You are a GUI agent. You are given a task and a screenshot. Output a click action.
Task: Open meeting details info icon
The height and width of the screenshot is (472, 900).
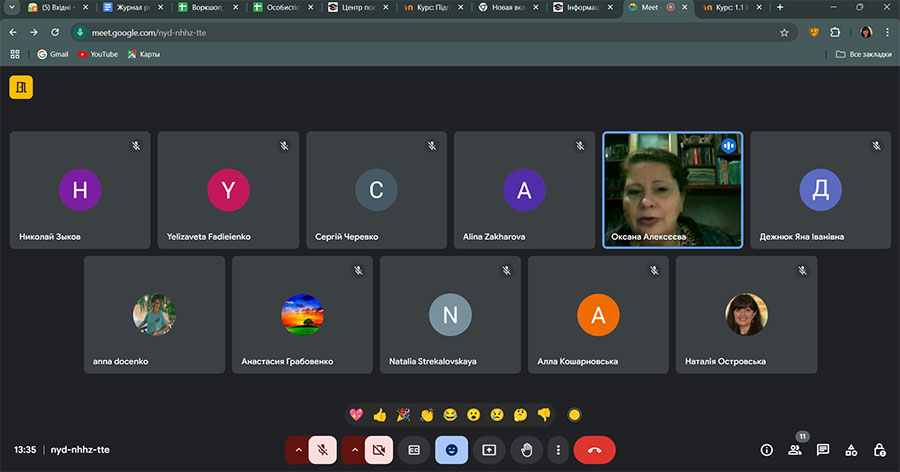(x=767, y=450)
